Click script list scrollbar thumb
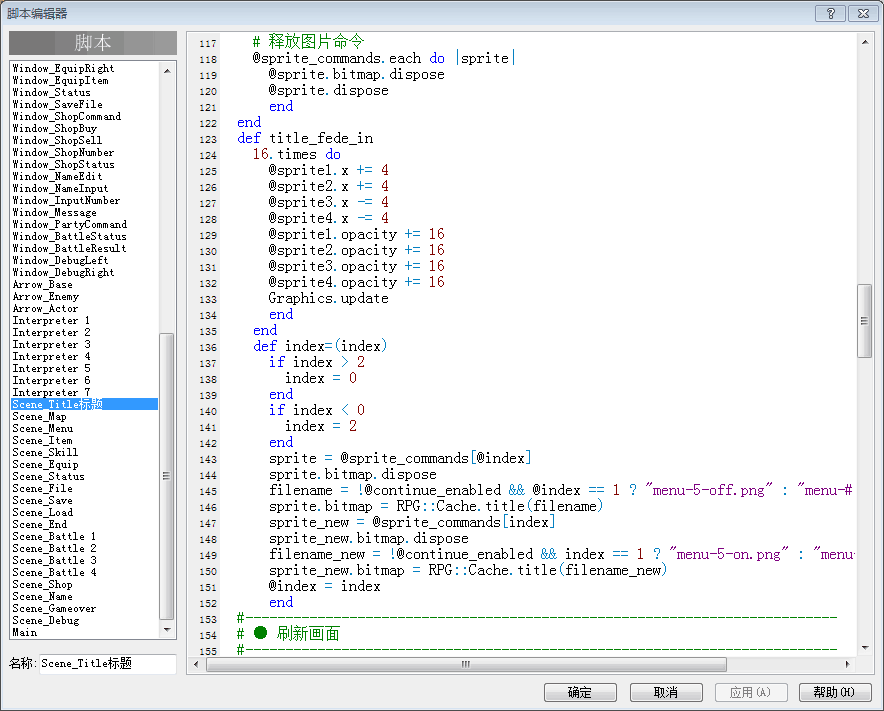The image size is (884, 711). click(167, 476)
